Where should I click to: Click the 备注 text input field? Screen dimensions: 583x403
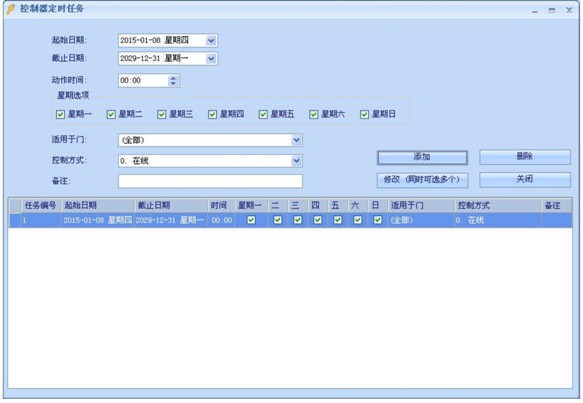tap(210, 181)
